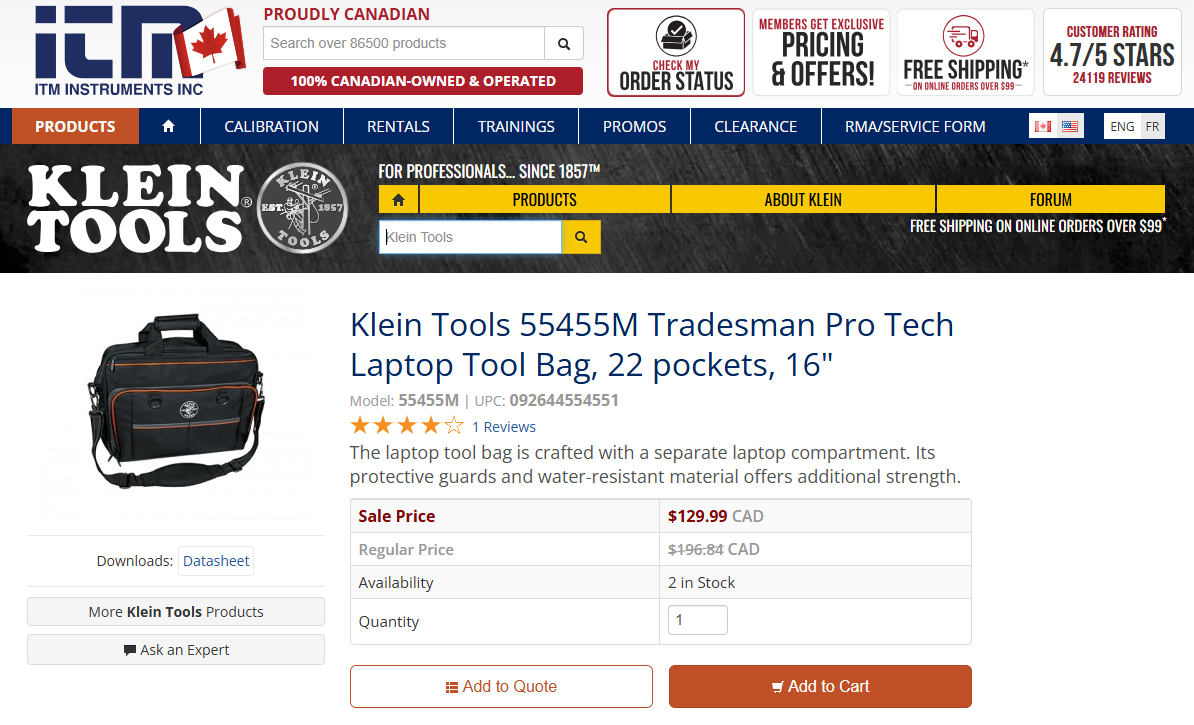Image resolution: width=1194 pixels, height=725 pixels.
Task: Click the Add to Cart button
Action: [820, 686]
